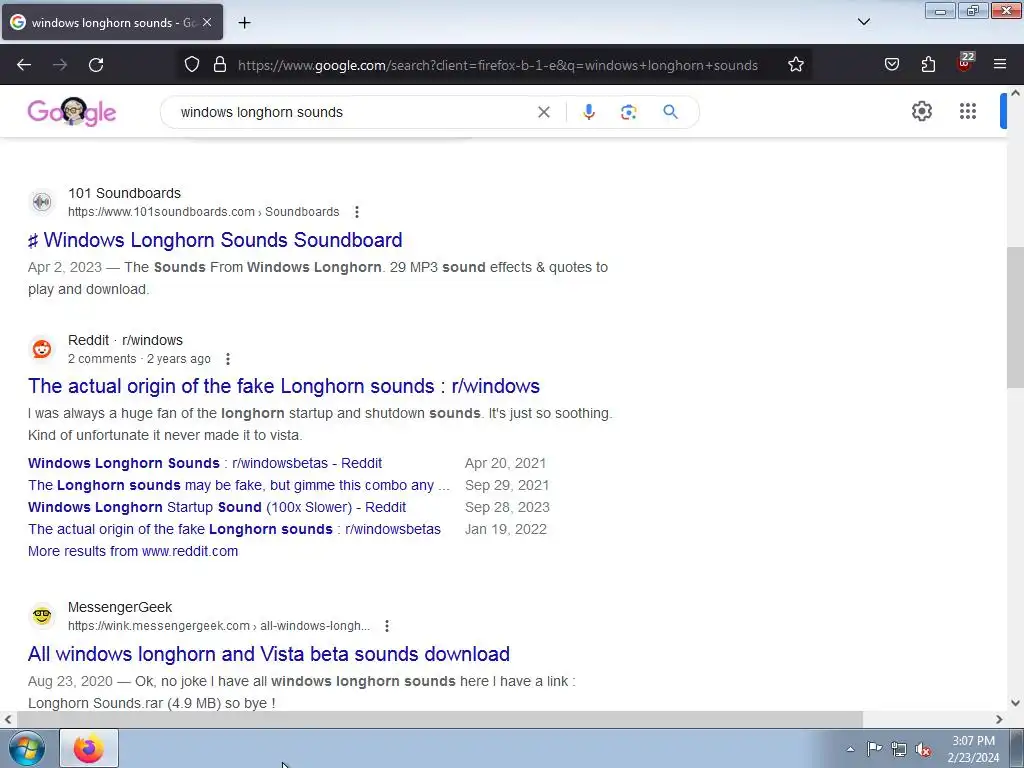
Task: Click the horizontal scrollbar thumb
Action: [438, 720]
